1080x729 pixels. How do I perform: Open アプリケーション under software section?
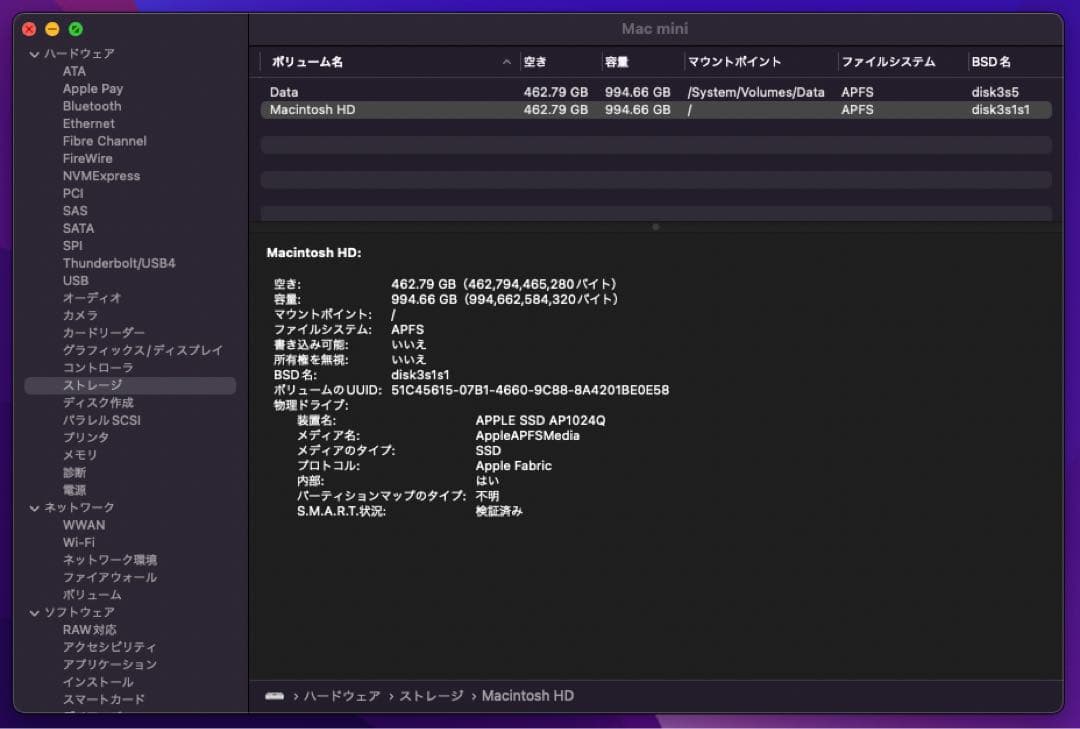click(x=109, y=664)
